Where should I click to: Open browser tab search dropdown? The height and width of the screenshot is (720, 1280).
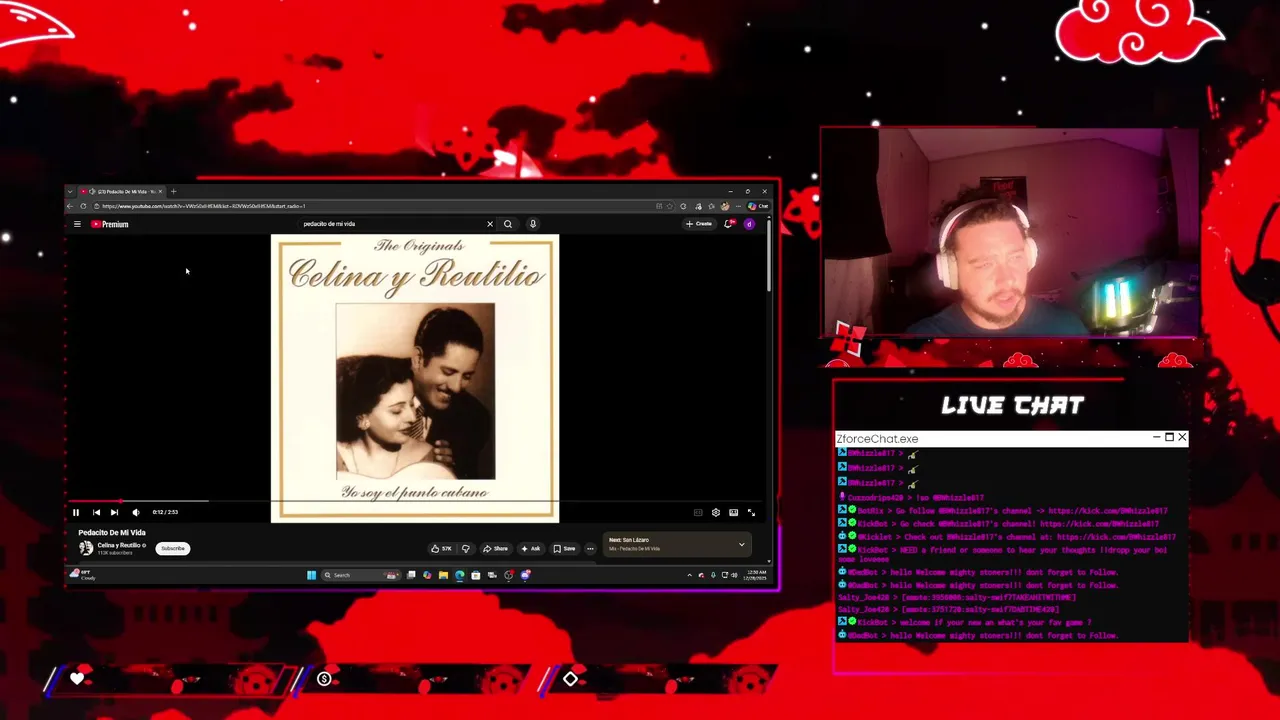coord(70,191)
